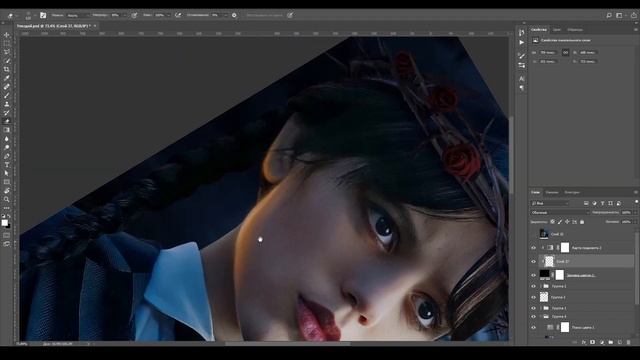
Task: Select the Horizontal Type tool
Action: click(7, 164)
